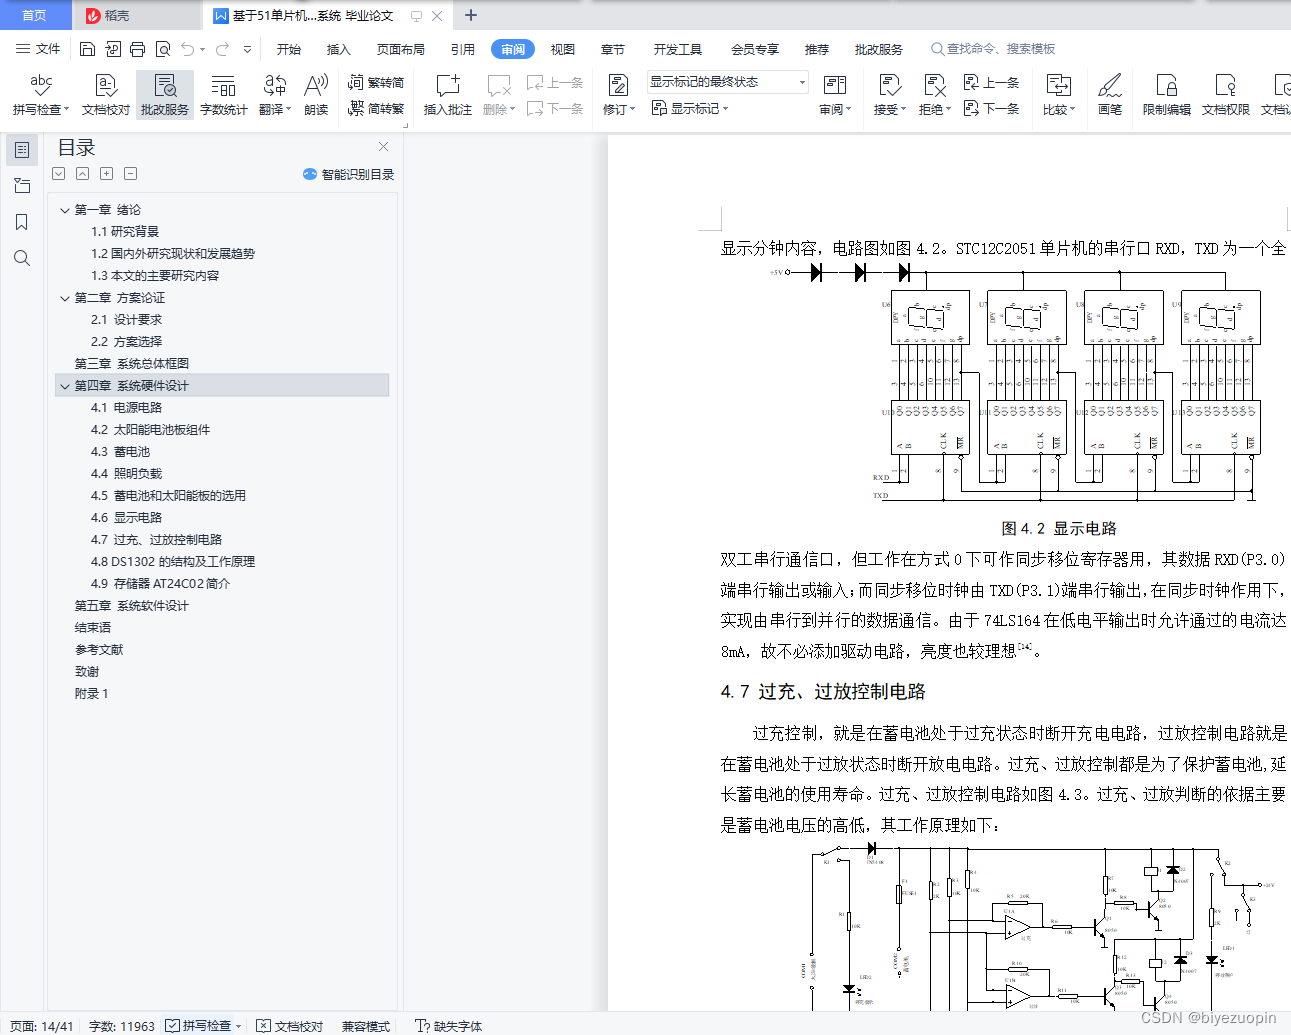Collapse the 第四章 系统硬件设计 chapter

click(65, 385)
